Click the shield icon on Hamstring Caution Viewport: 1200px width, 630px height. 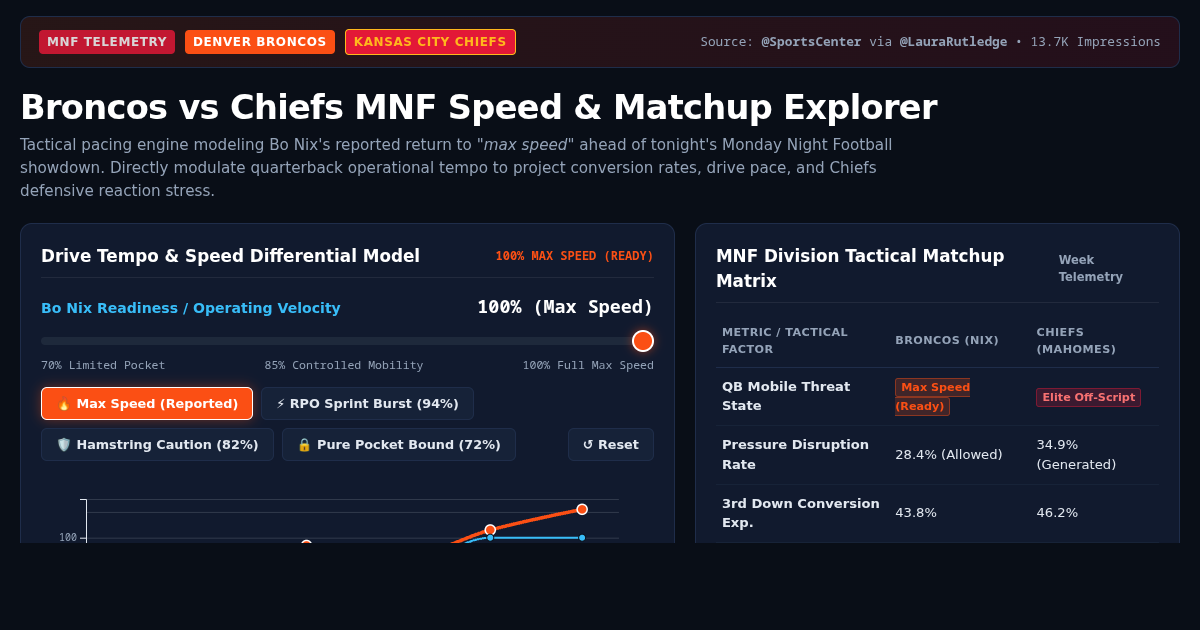pos(64,445)
